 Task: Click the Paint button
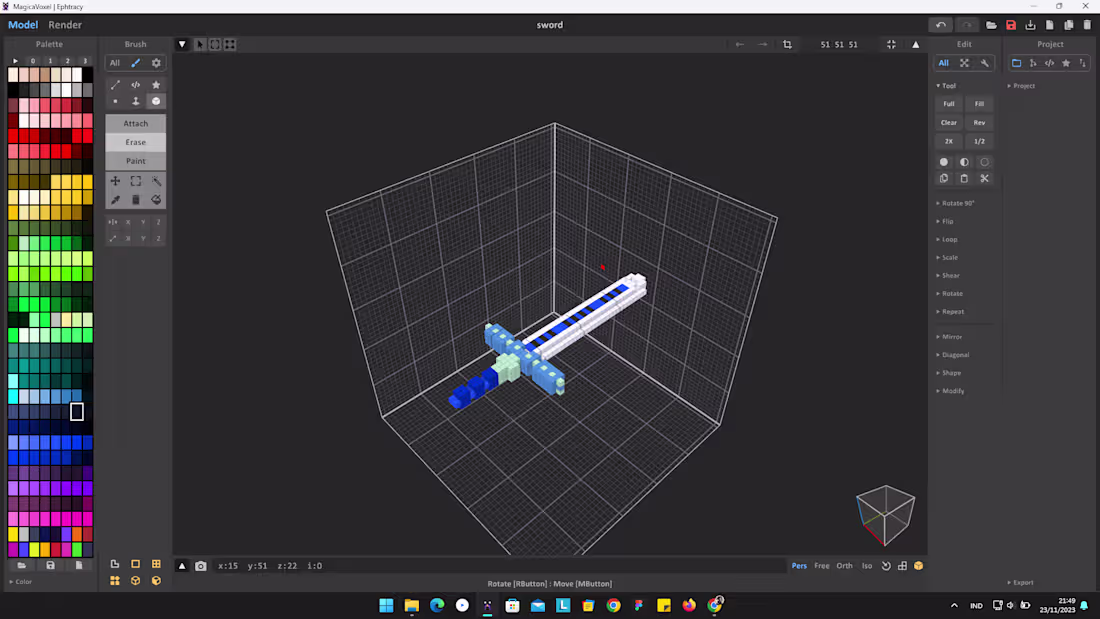(135, 161)
